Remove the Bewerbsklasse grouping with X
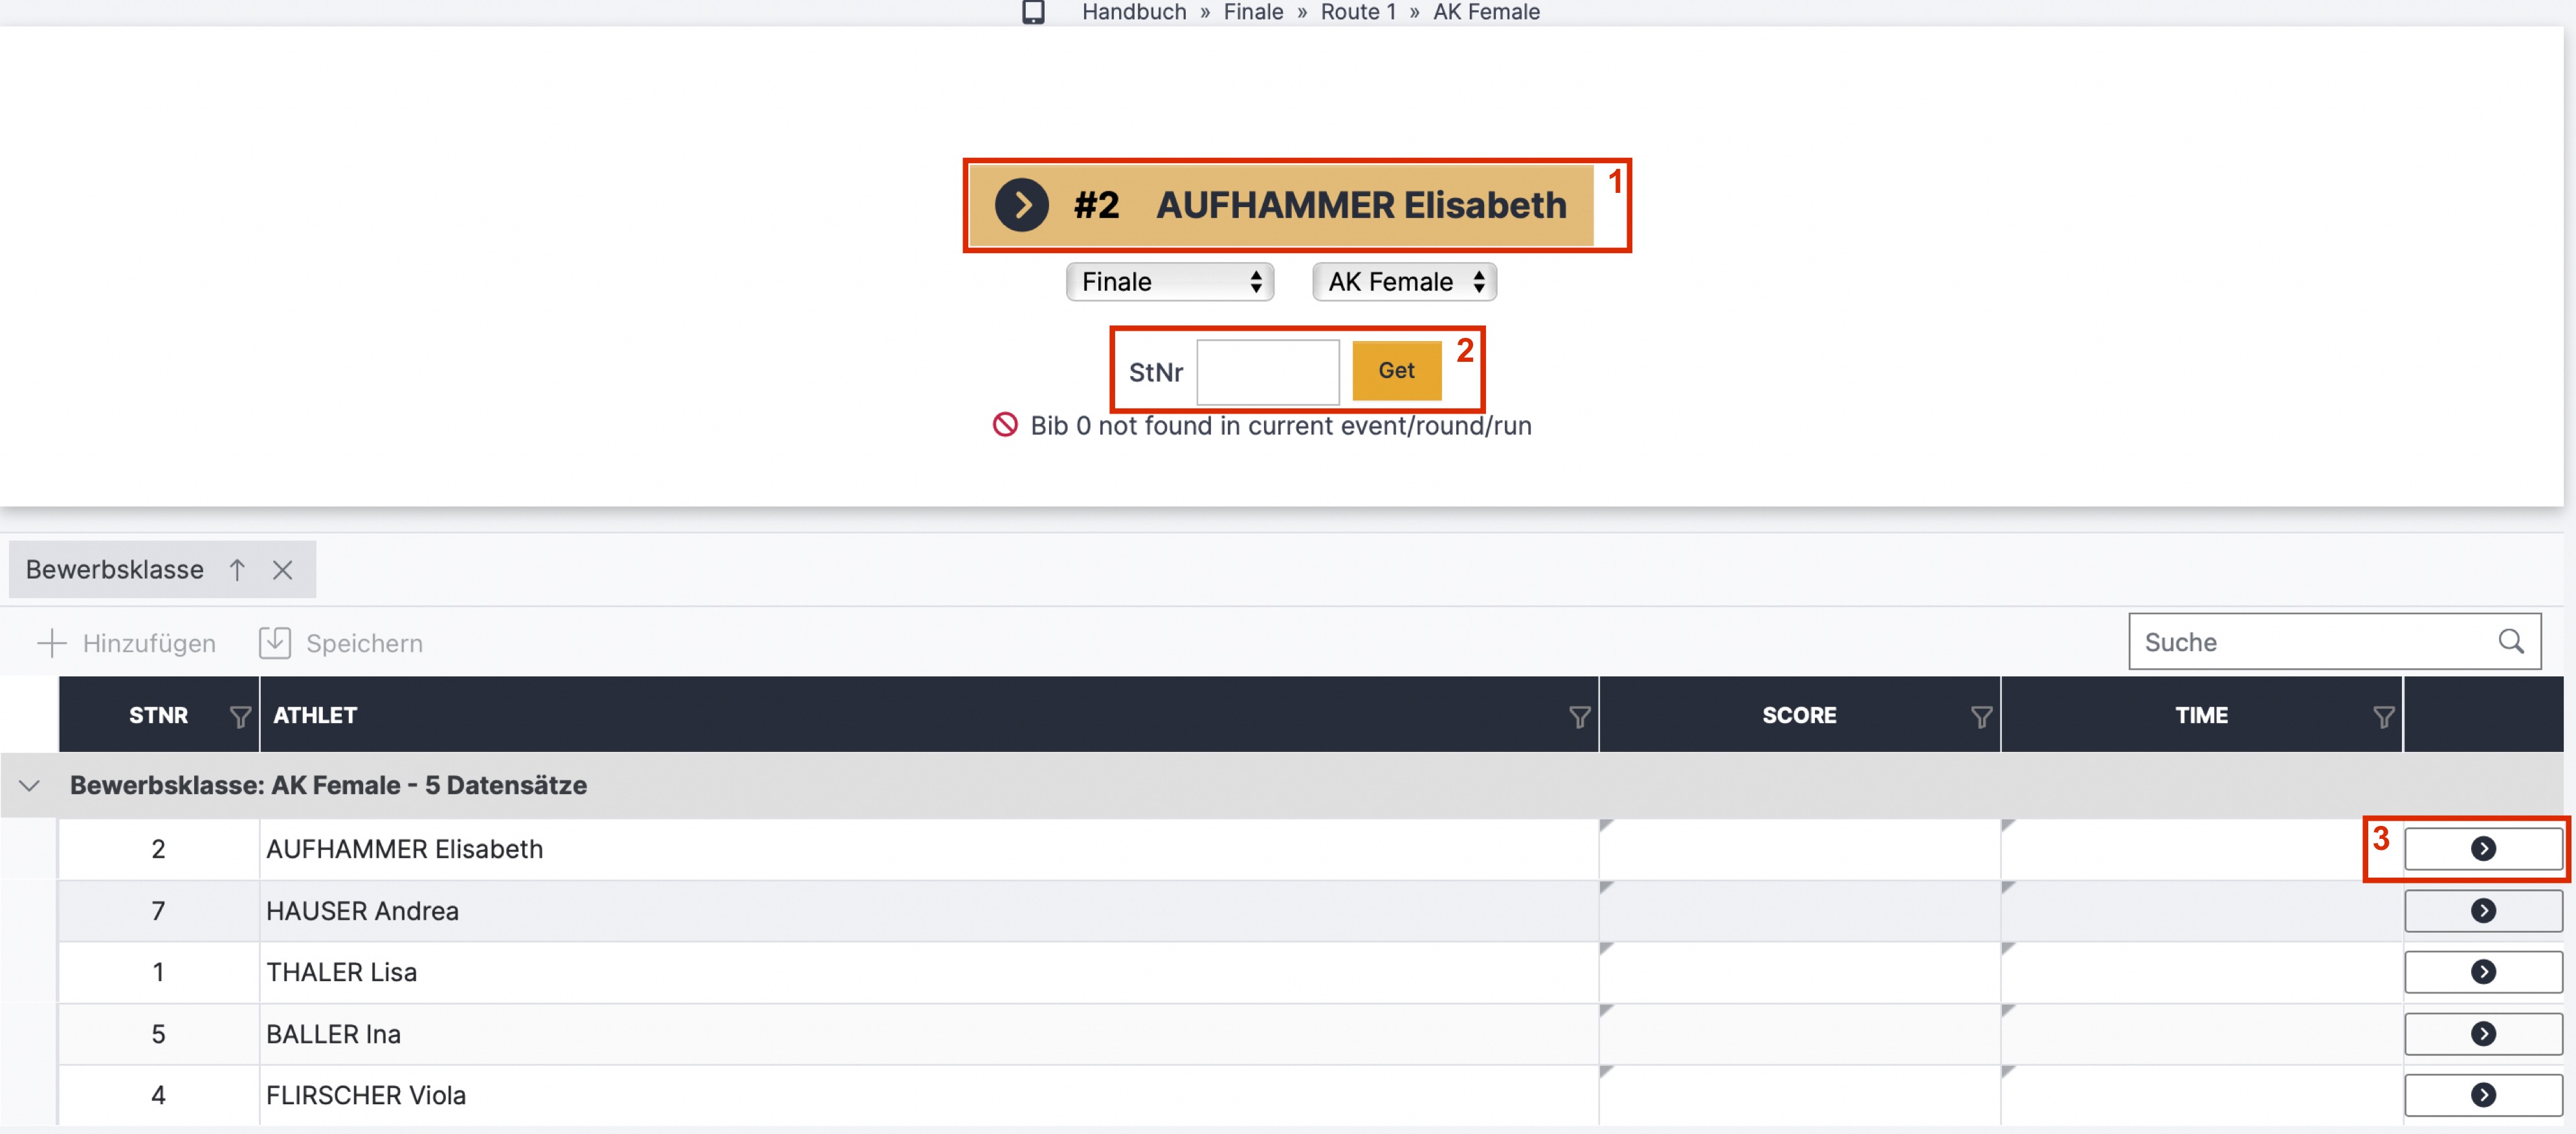Viewport: 2576px width, 1134px height. pos(283,569)
